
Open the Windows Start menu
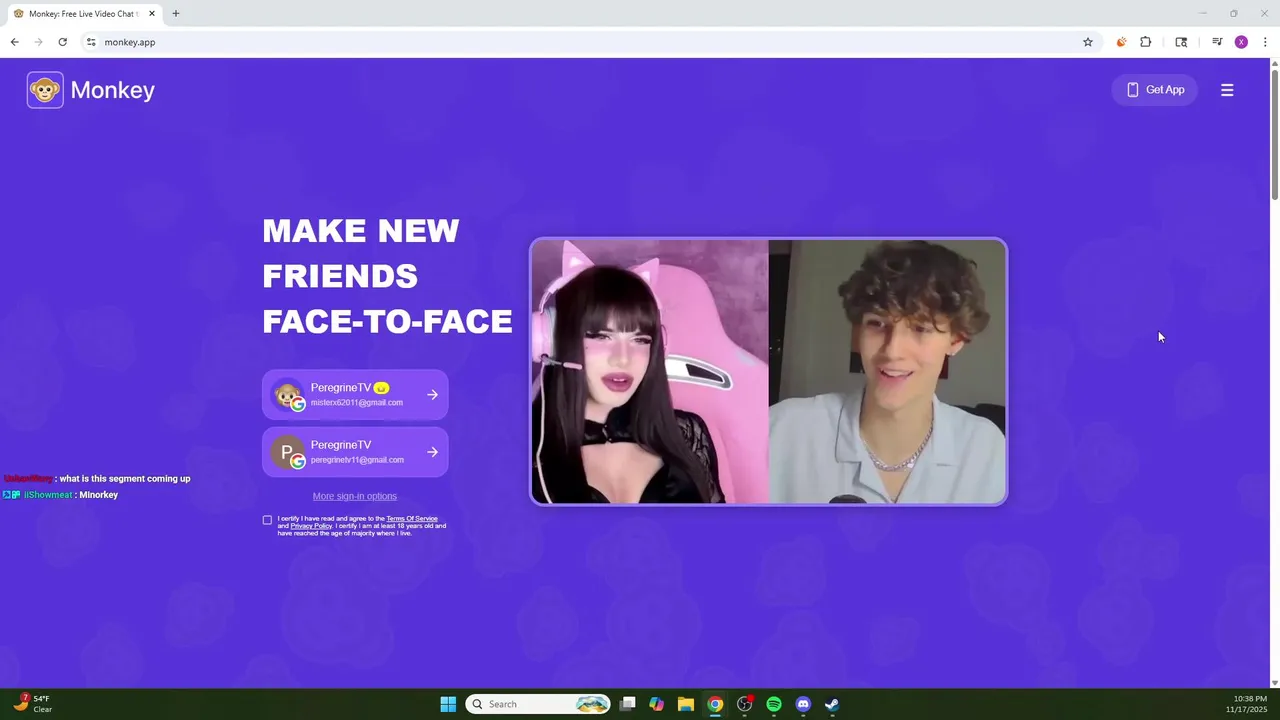[448, 704]
